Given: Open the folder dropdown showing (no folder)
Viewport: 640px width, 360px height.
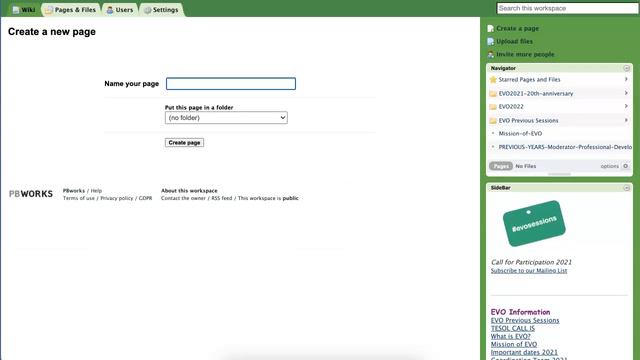Looking at the screenshot, I should tap(226, 118).
